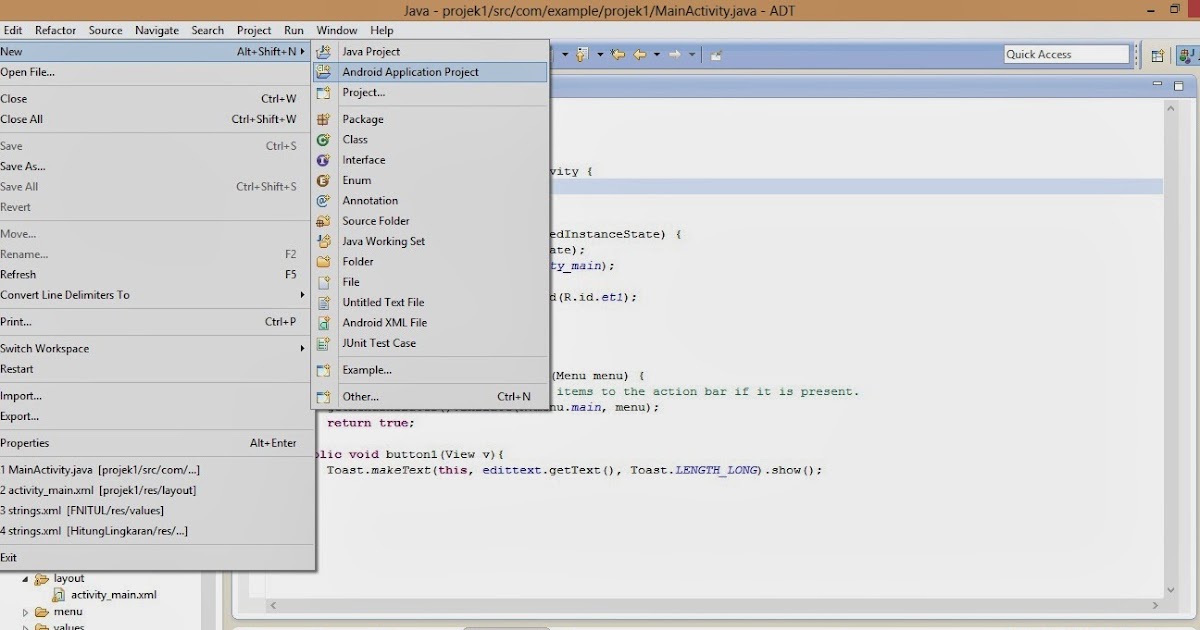Viewport: 1200px width, 630px height.
Task: Open the Forward history dropdown arrow
Action: click(691, 54)
